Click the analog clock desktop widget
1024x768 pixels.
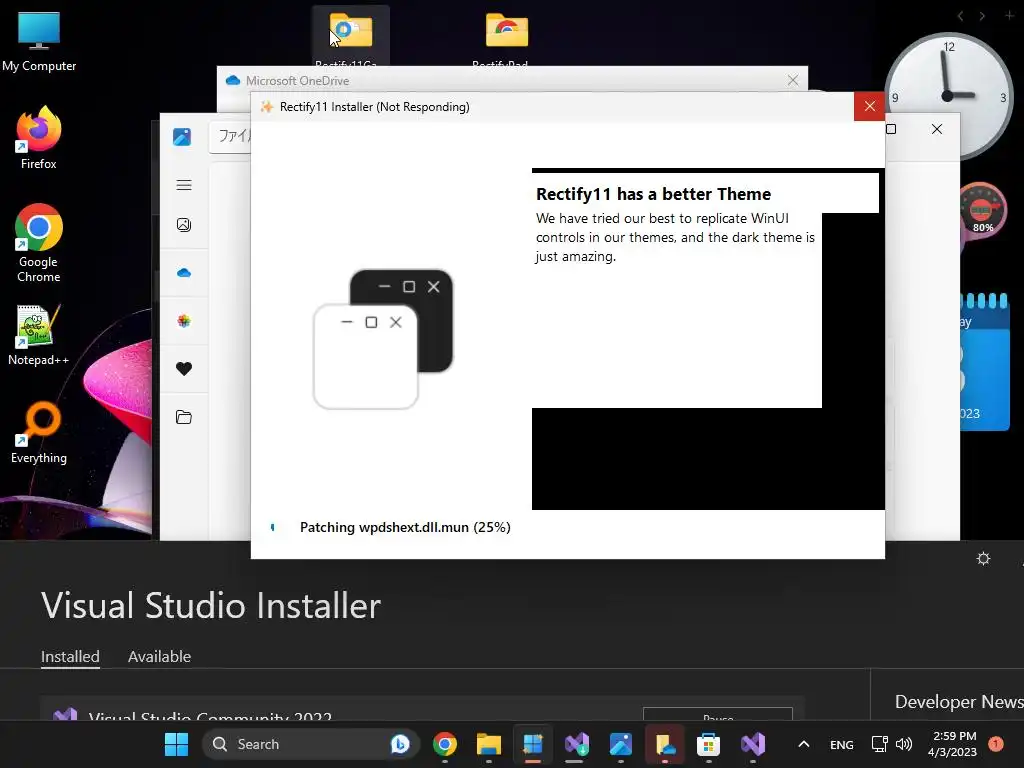click(949, 96)
